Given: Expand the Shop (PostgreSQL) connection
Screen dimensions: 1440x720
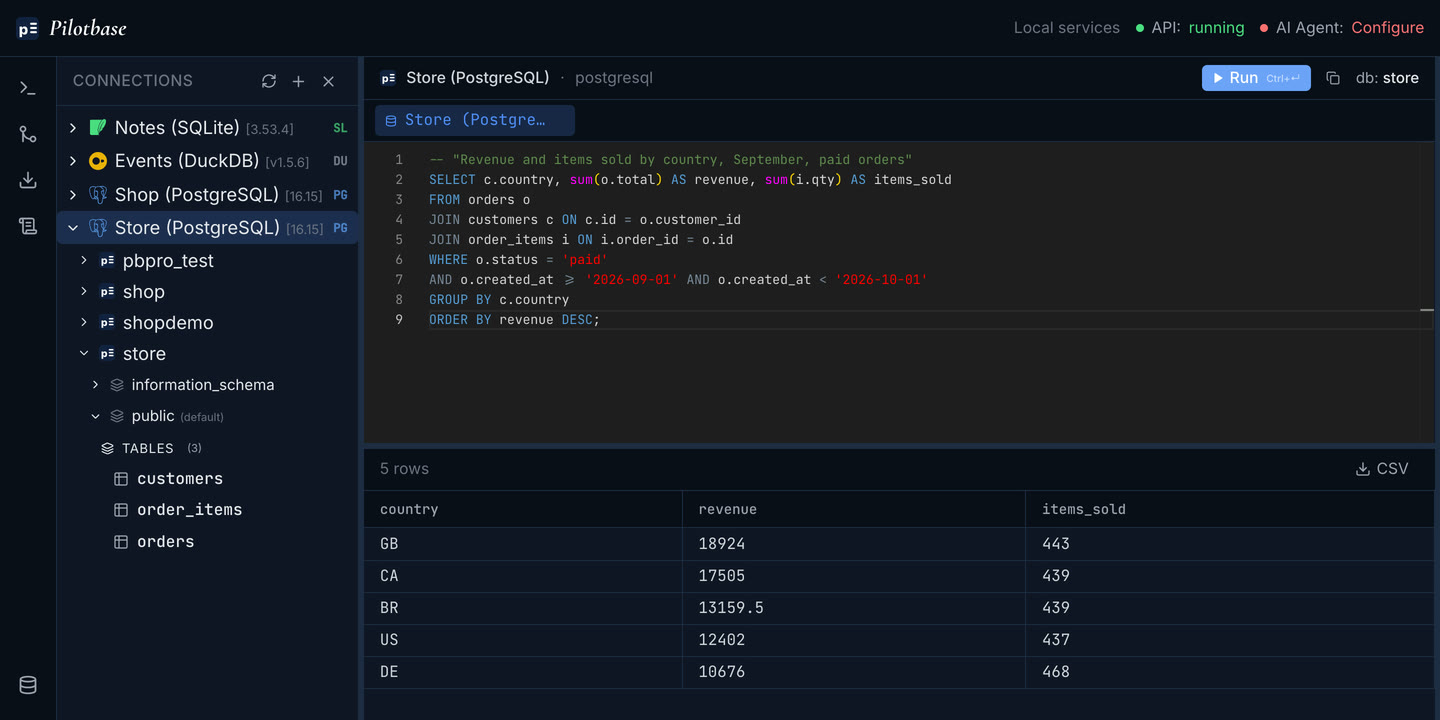Looking at the screenshot, I should coord(73,194).
